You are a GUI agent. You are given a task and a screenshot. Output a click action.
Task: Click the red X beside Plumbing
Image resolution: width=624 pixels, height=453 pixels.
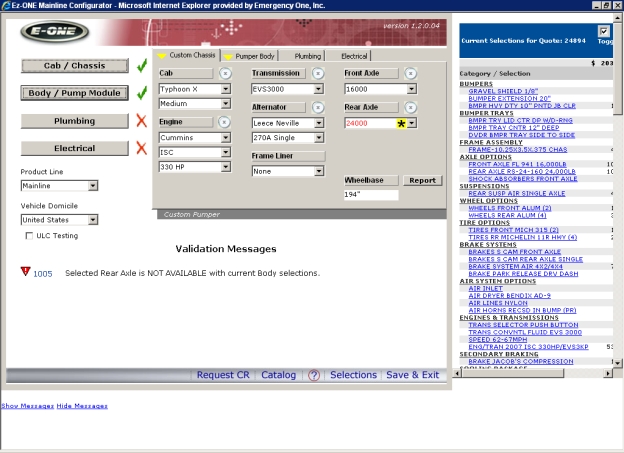click(142, 121)
